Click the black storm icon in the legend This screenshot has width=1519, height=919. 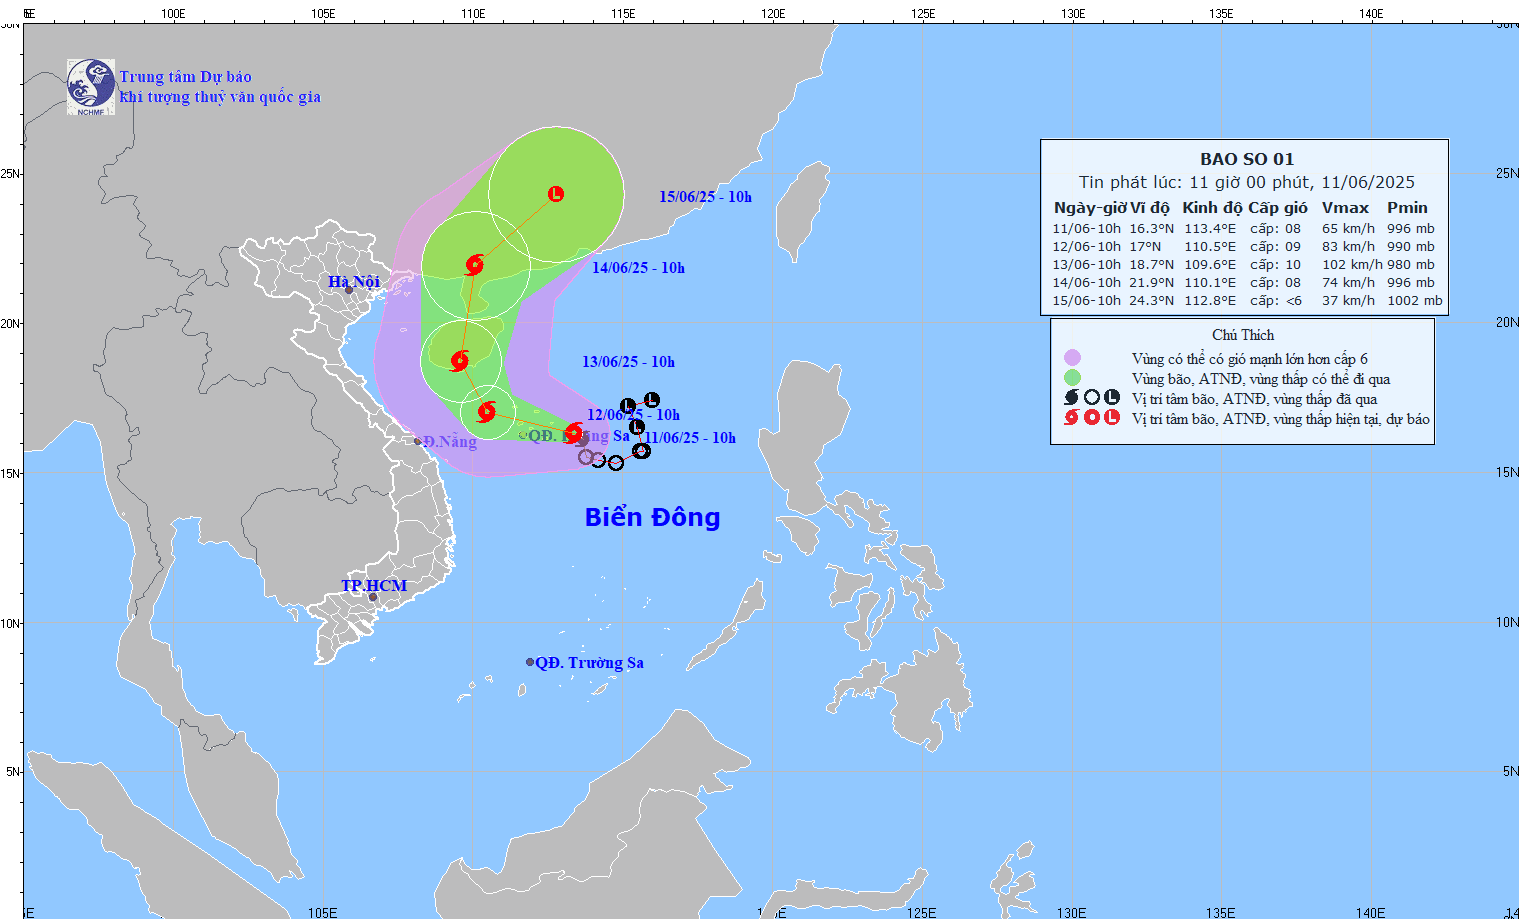pyautogui.click(x=1071, y=398)
